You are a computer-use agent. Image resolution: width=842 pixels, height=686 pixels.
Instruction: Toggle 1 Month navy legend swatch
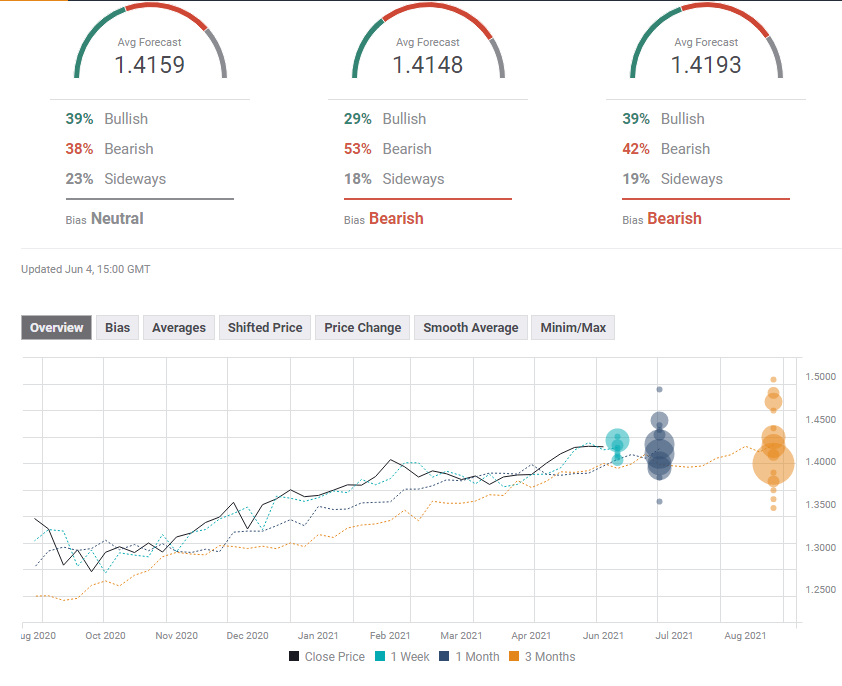(444, 656)
